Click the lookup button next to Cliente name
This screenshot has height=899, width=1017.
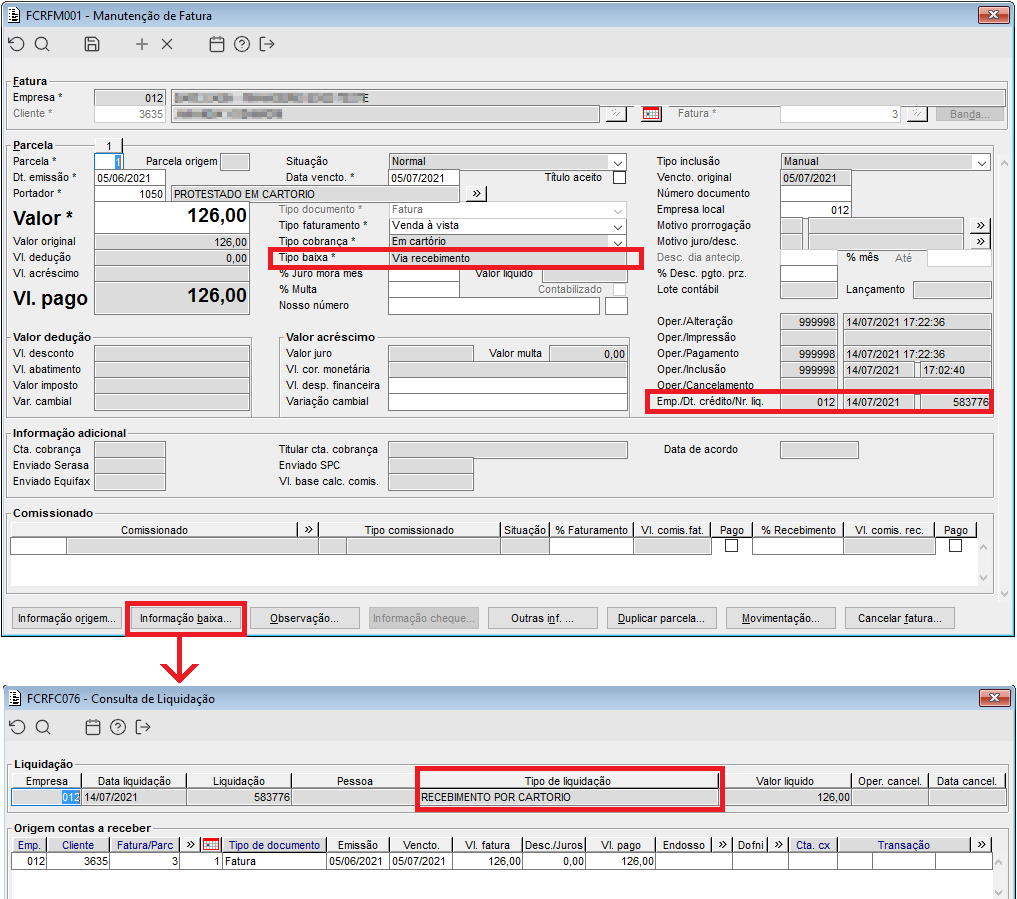click(616, 114)
